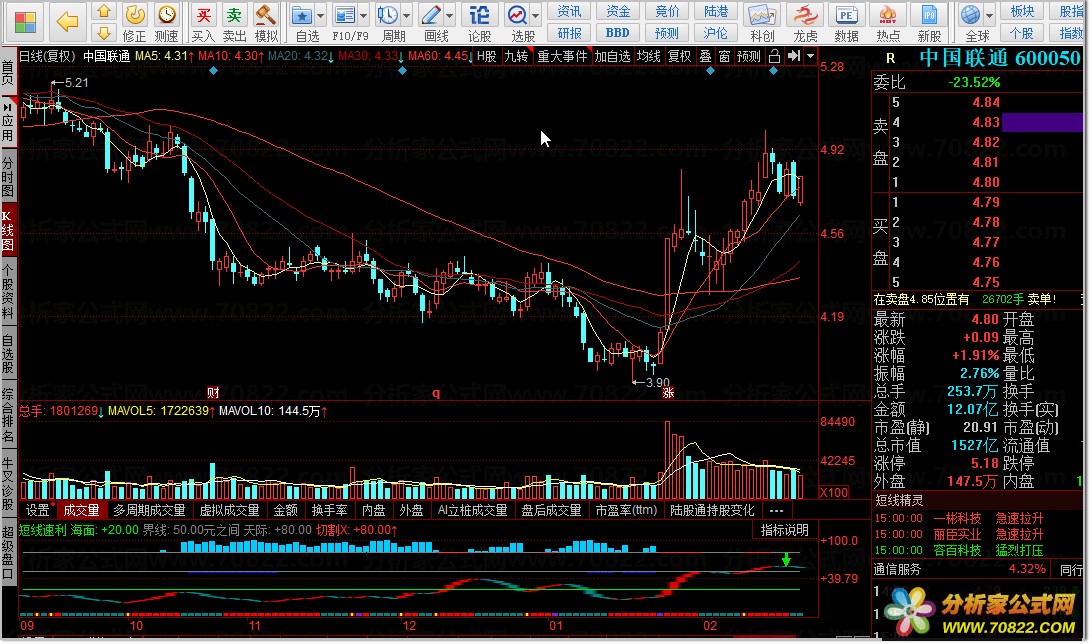Open the F10/F9 info icon
The image size is (1092, 644).
(345, 15)
